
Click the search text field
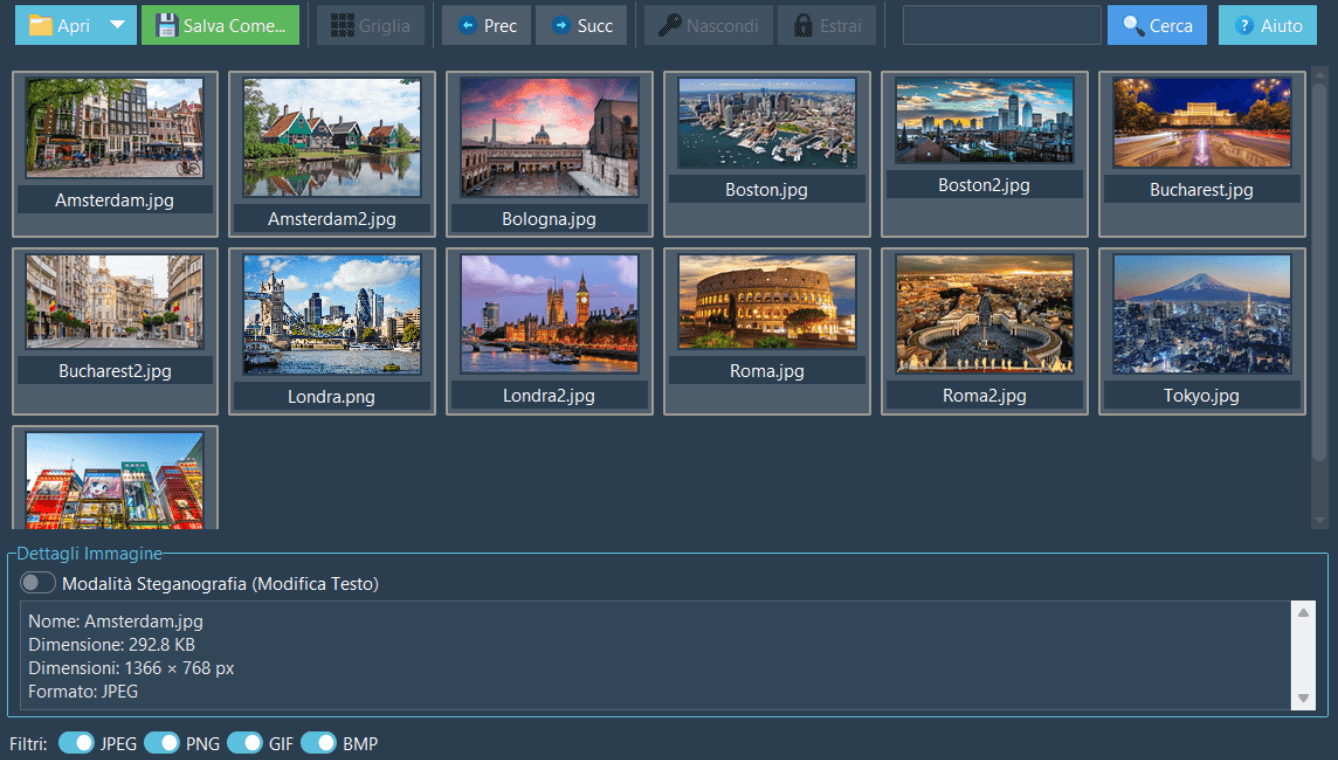1001,26
